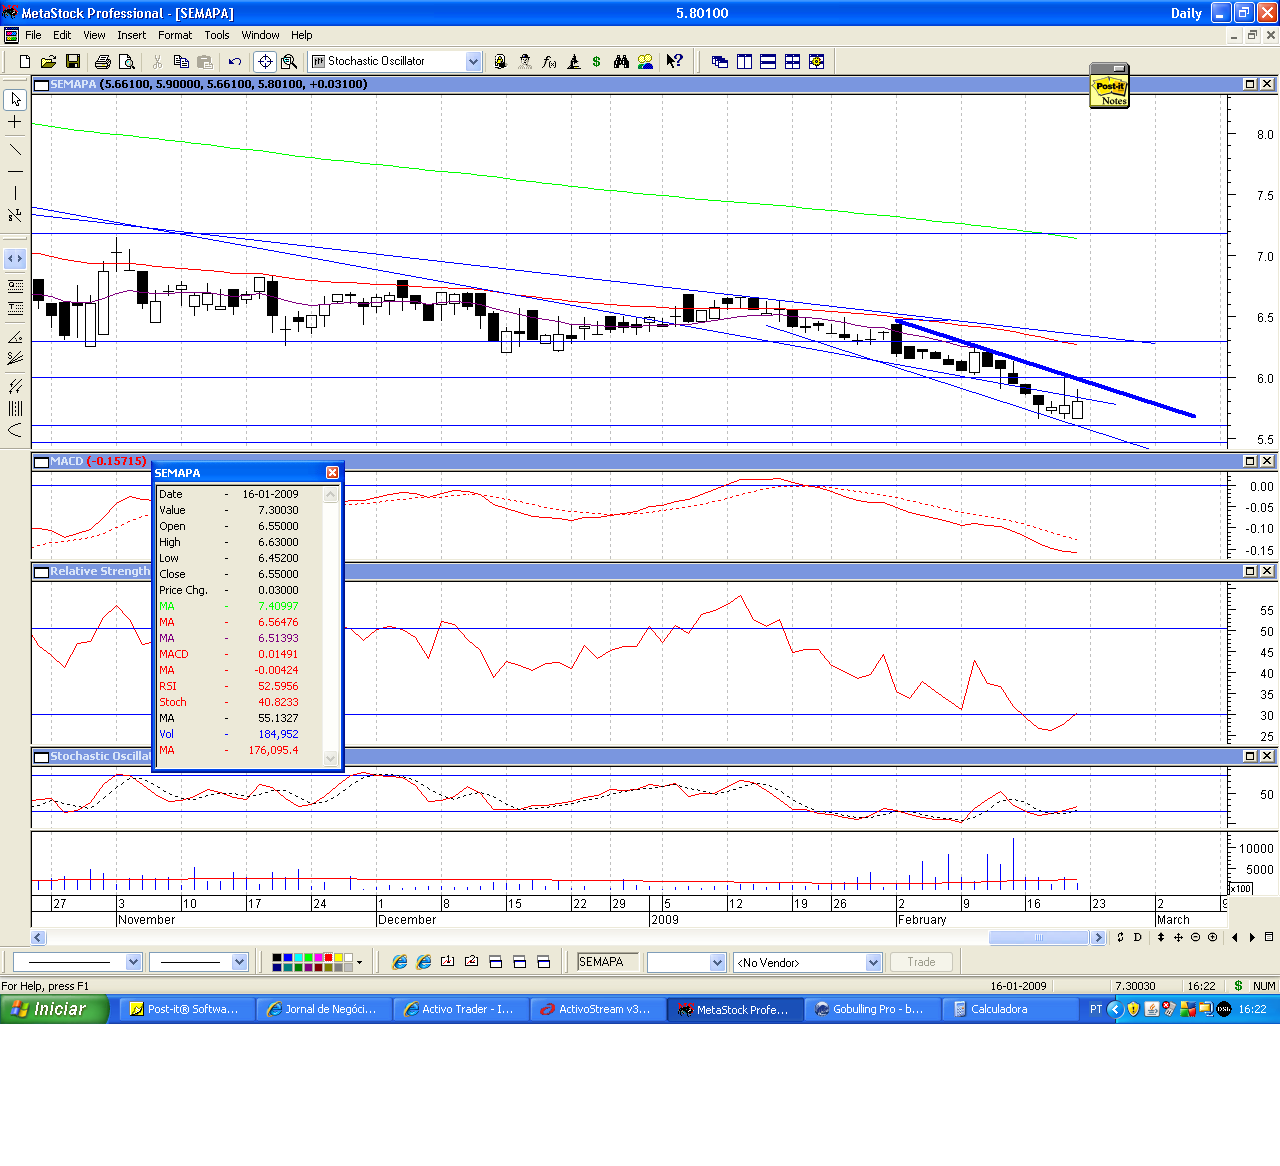Click the green dollar sign icon

(597, 61)
